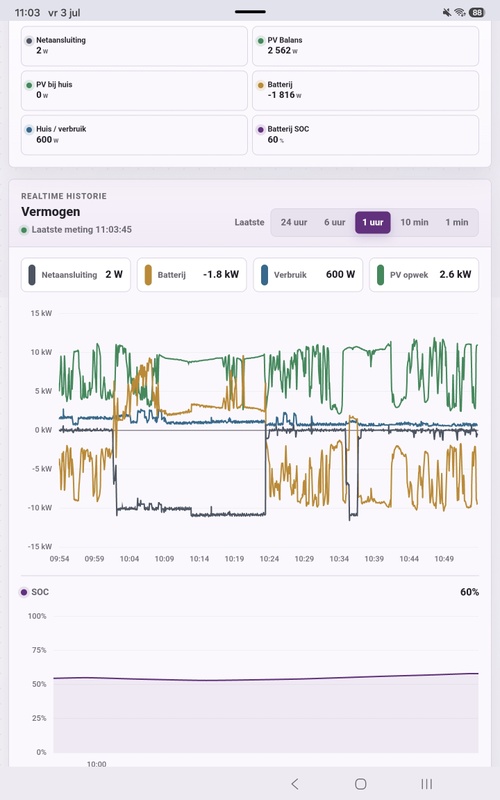Tap the blue Verbruik legend color swatch
500x800 pixels.
click(x=264, y=274)
